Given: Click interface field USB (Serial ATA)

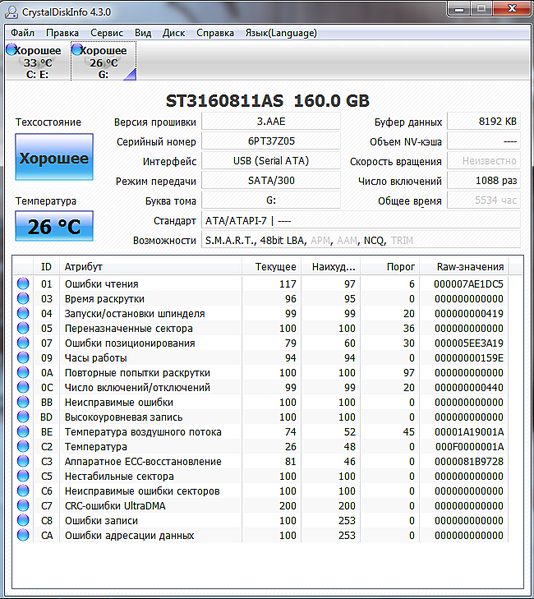Looking at the screenshot, I should pyautogui.click(x=271, y=161).
